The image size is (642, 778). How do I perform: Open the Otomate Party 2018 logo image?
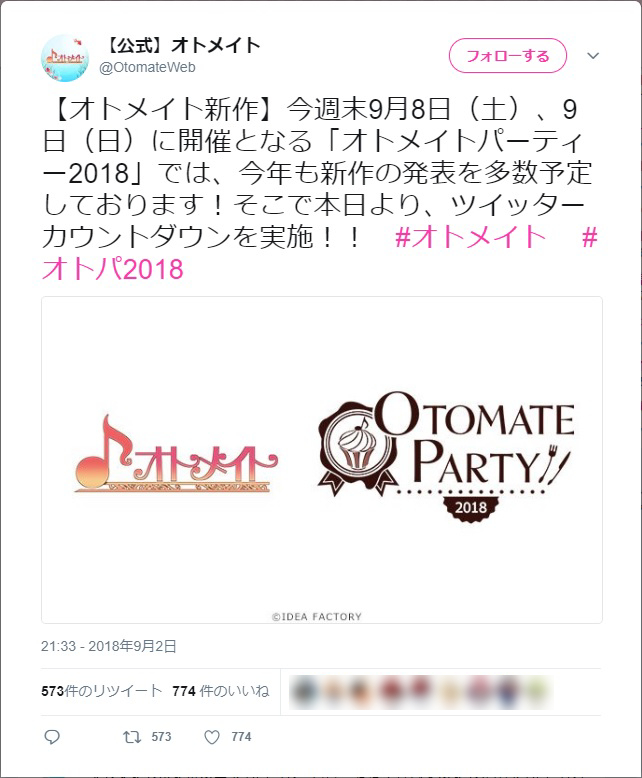pos(446,457)
